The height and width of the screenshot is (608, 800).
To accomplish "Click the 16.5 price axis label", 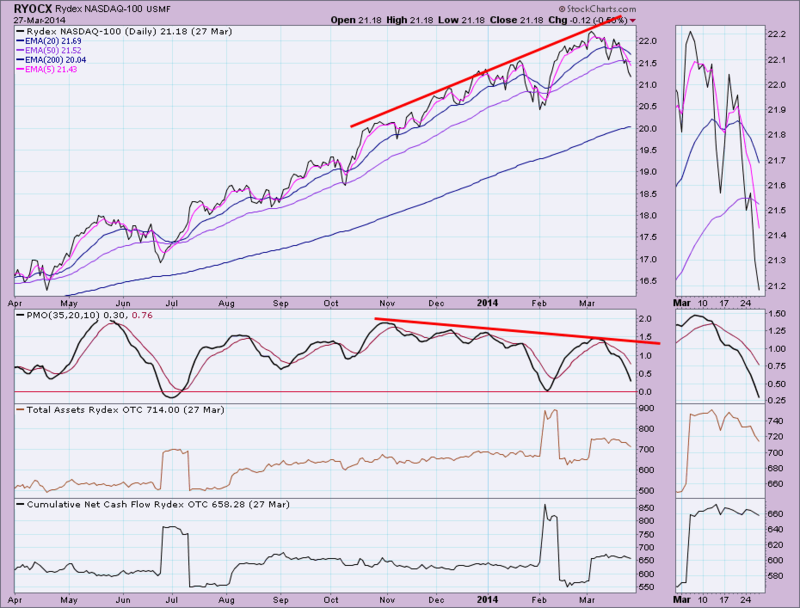I will pos(648,281).
